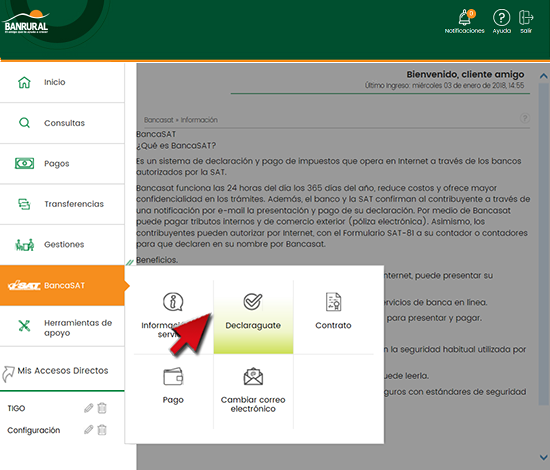Edit the TIGO shortcut with pencil icon
550x470 pixels.
click(x=89, y=408)
